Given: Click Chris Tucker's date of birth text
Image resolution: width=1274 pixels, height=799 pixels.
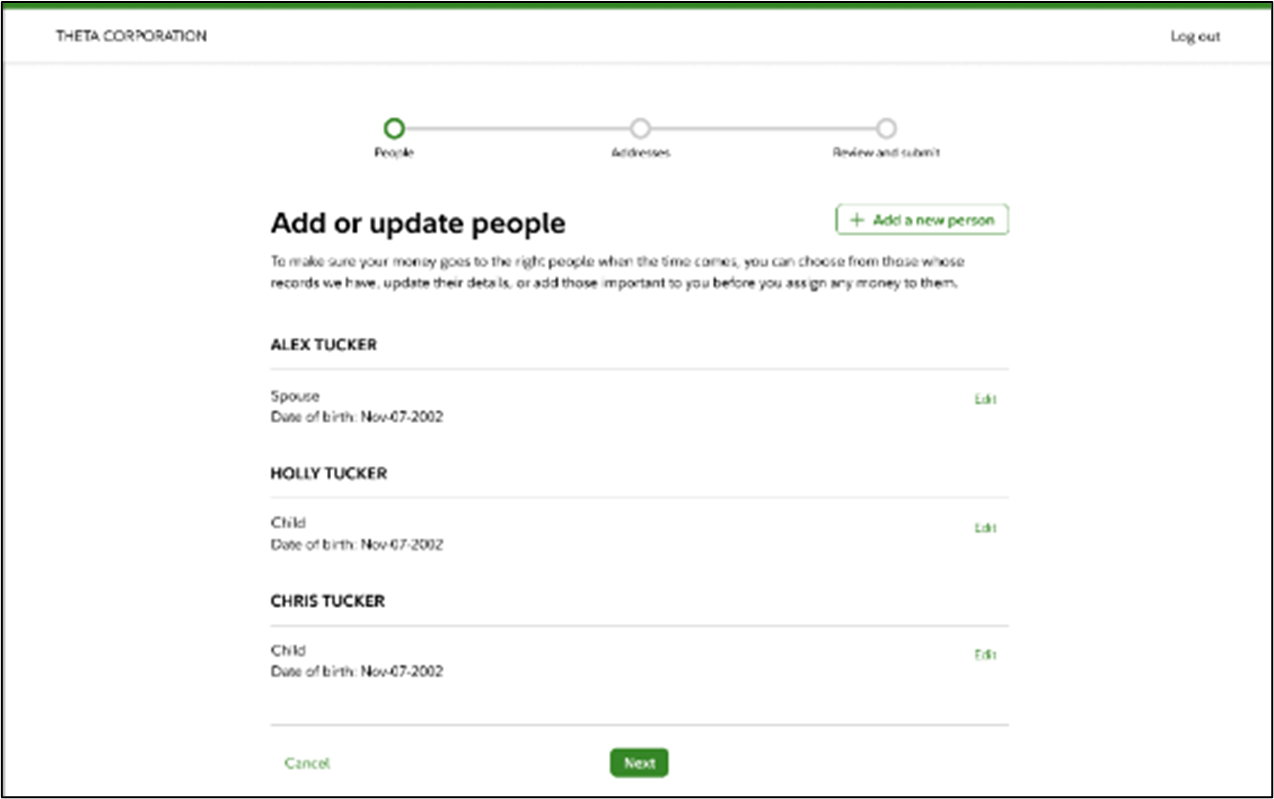Looking at the screenshot, I should coord(357,671).
